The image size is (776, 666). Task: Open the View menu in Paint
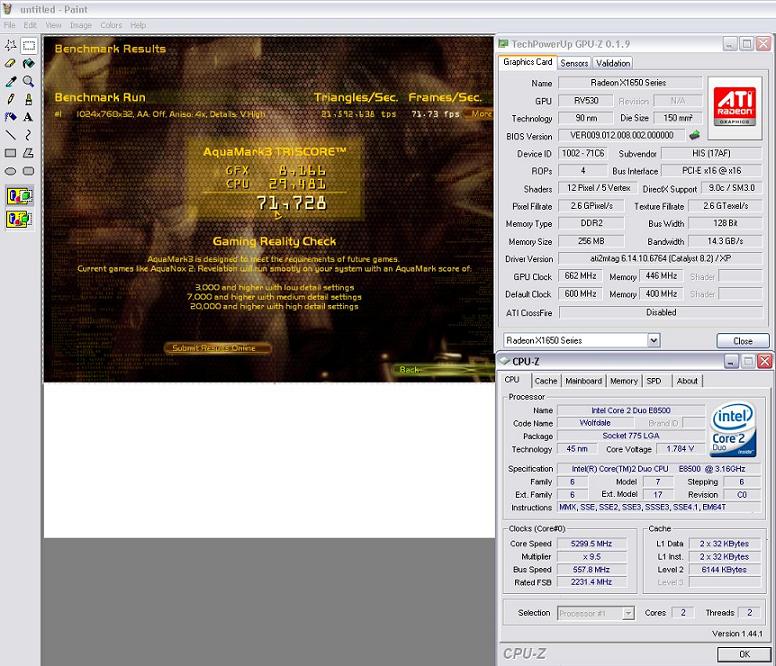coord(53,25)
